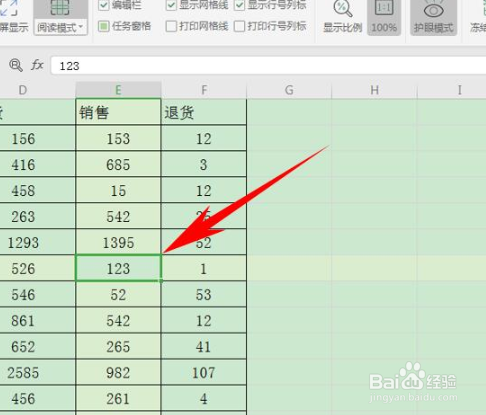This screenshot has width=486, height=415.
Task: Select the cell containing 652
Action: point(37,346)
